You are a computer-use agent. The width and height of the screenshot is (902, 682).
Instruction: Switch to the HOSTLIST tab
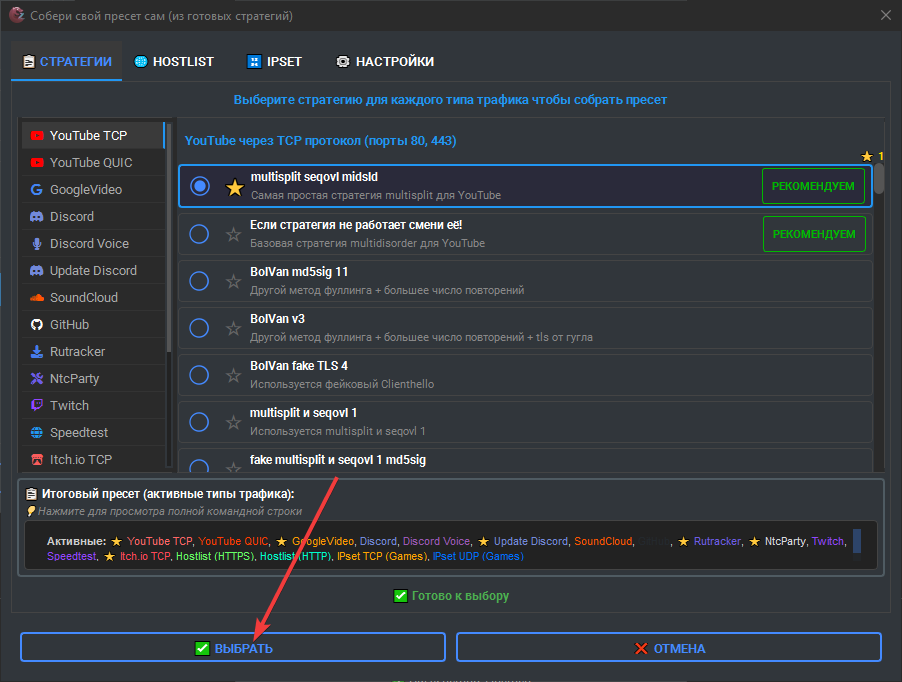click(x=174, y=62)
